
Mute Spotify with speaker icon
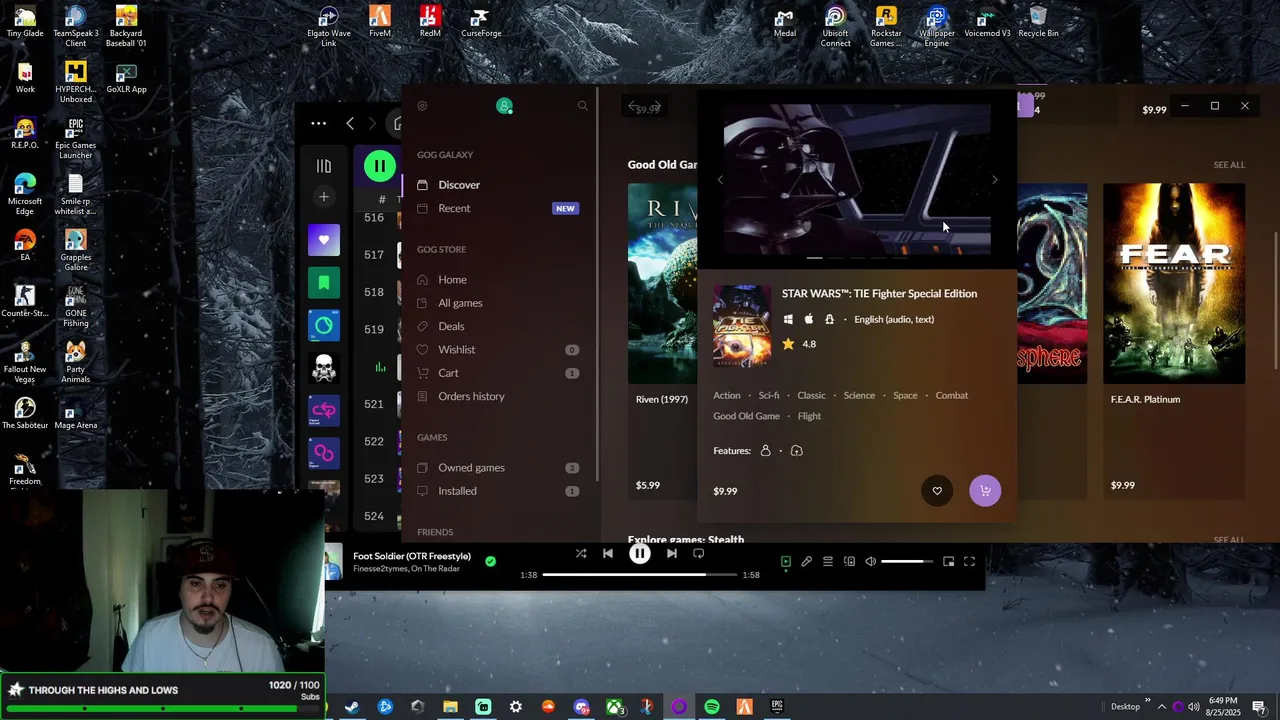pos(870,562)
